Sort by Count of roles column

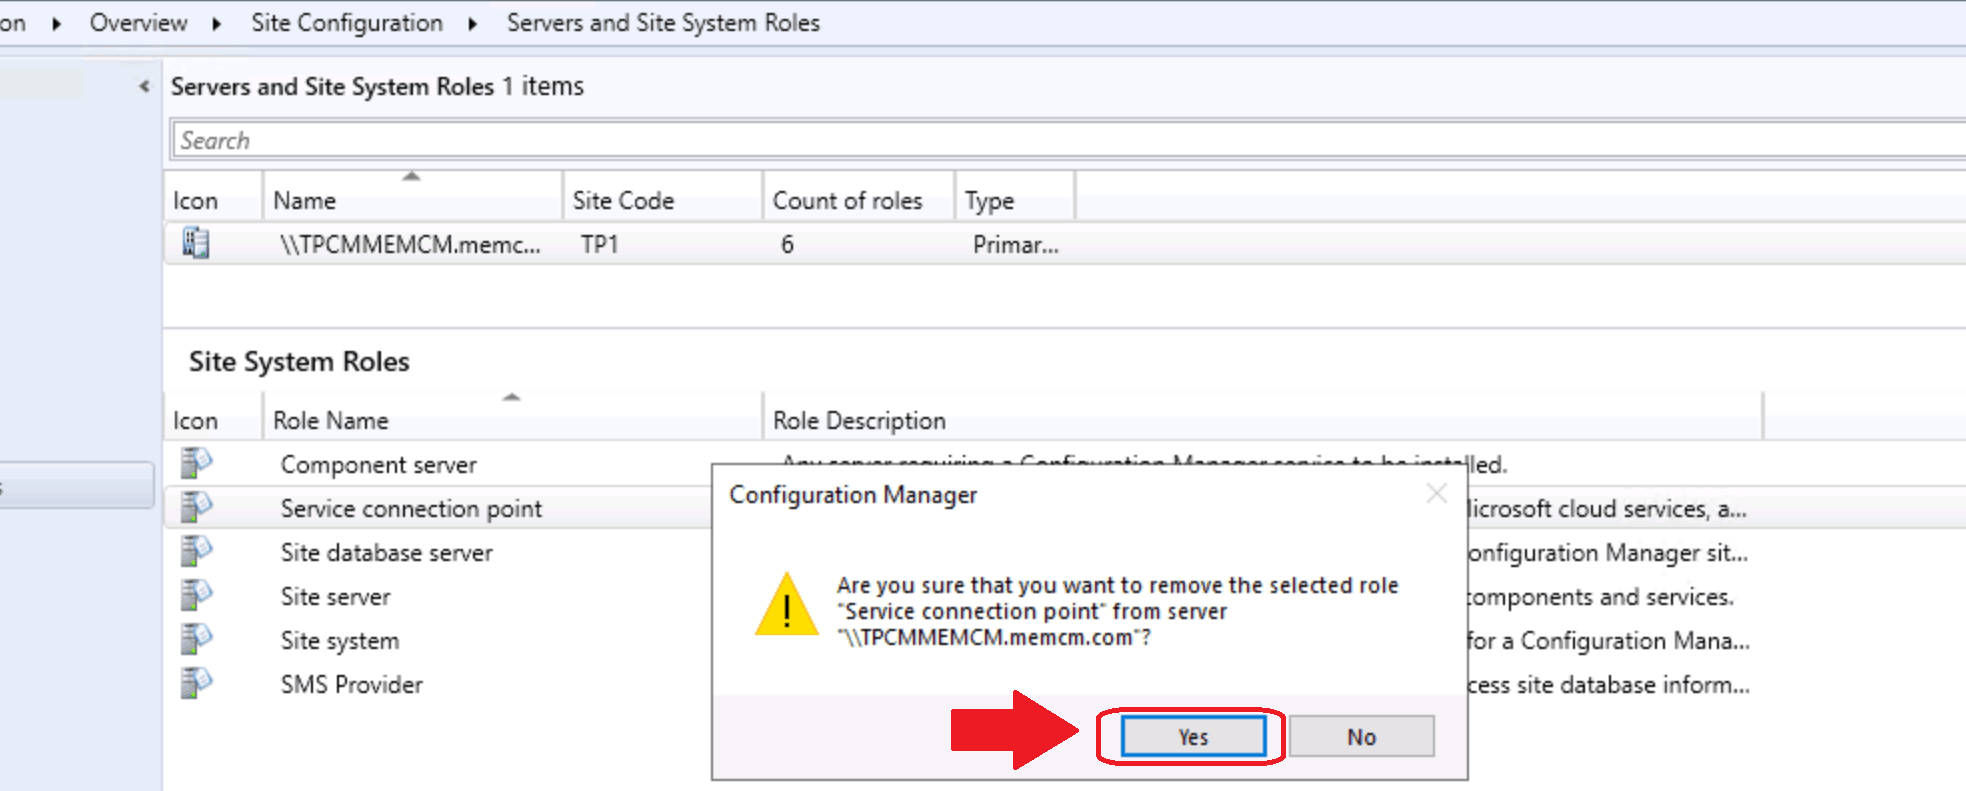coord(847,200)
